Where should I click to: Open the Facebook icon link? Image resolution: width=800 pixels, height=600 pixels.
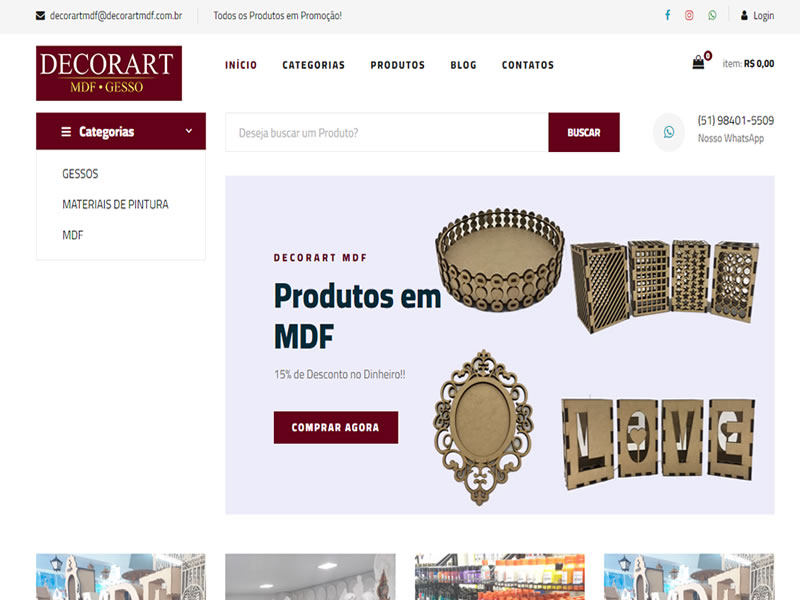[x=667, y=15]
